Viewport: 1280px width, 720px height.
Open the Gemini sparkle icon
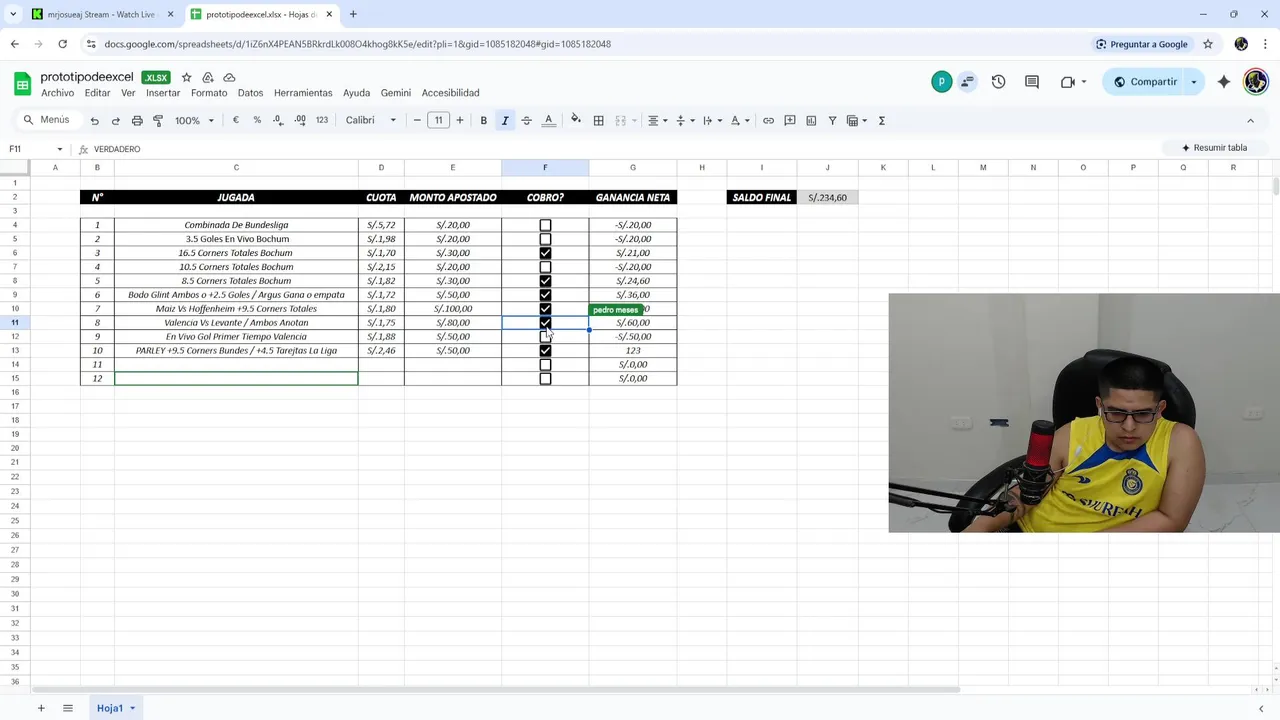(1224, 82)
